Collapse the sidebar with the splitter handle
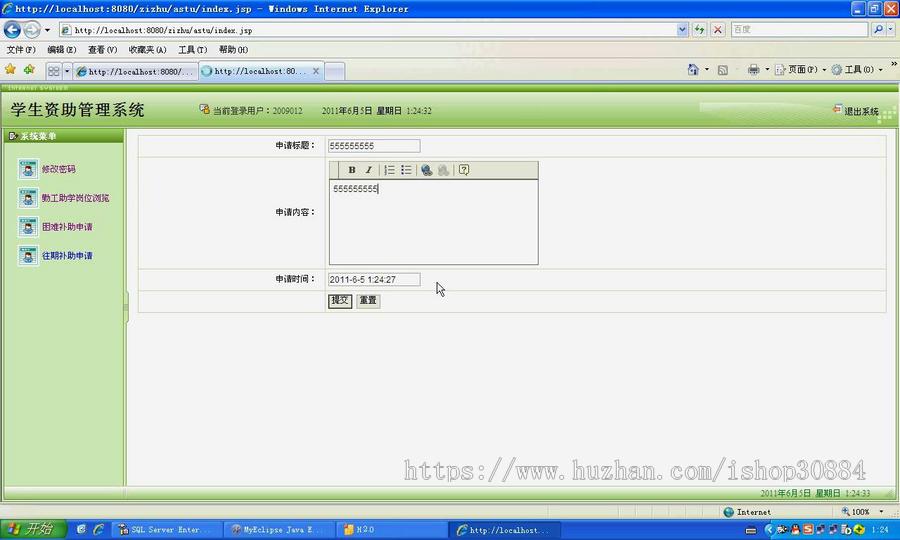Image resolution: width=900 pixels, height=540 pixels. (x=126, y=308)
